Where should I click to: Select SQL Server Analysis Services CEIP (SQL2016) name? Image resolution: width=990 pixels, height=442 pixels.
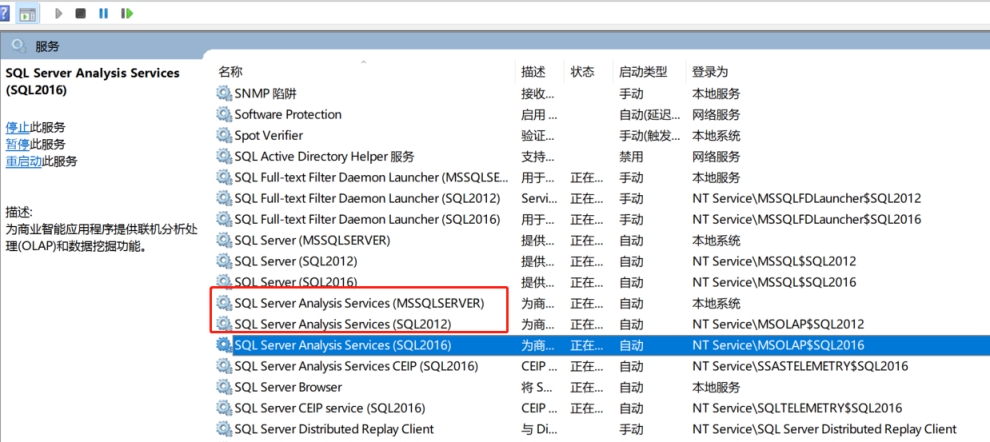(356, 366)
